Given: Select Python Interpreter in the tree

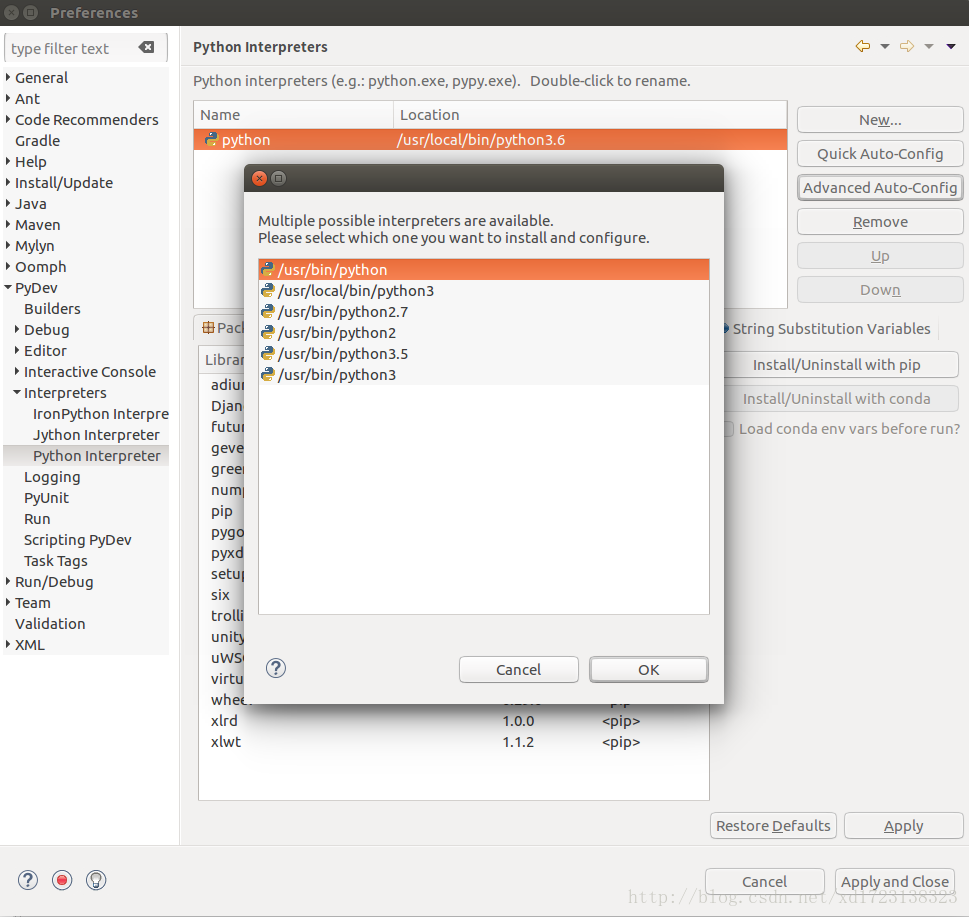Looking at the screenshot, I should click(97, 455).
